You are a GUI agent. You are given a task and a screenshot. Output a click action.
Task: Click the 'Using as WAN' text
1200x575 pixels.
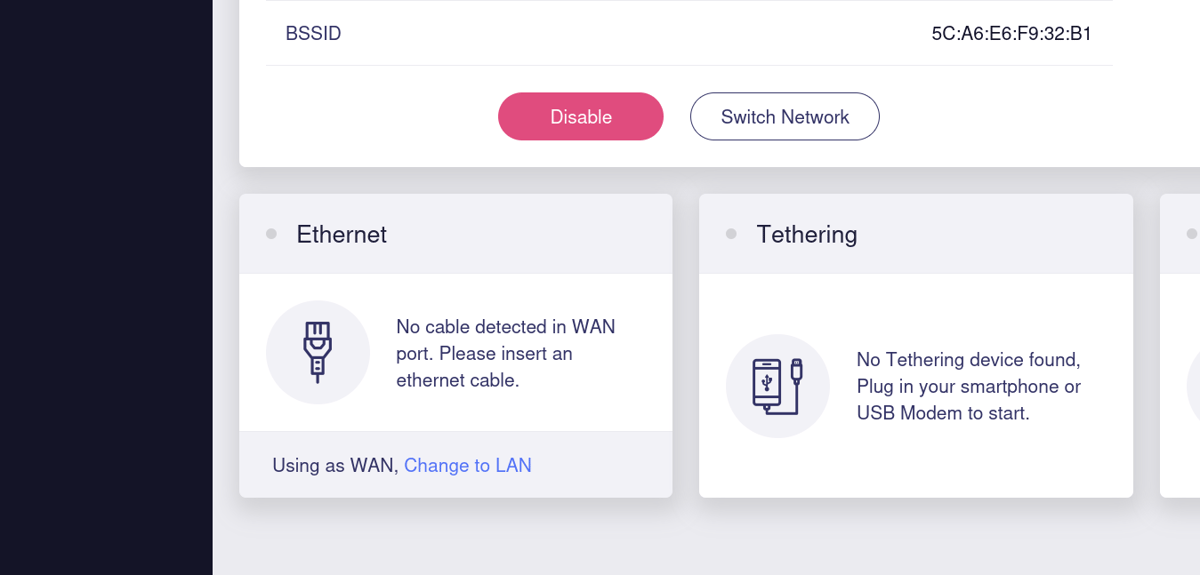(334, 465)
